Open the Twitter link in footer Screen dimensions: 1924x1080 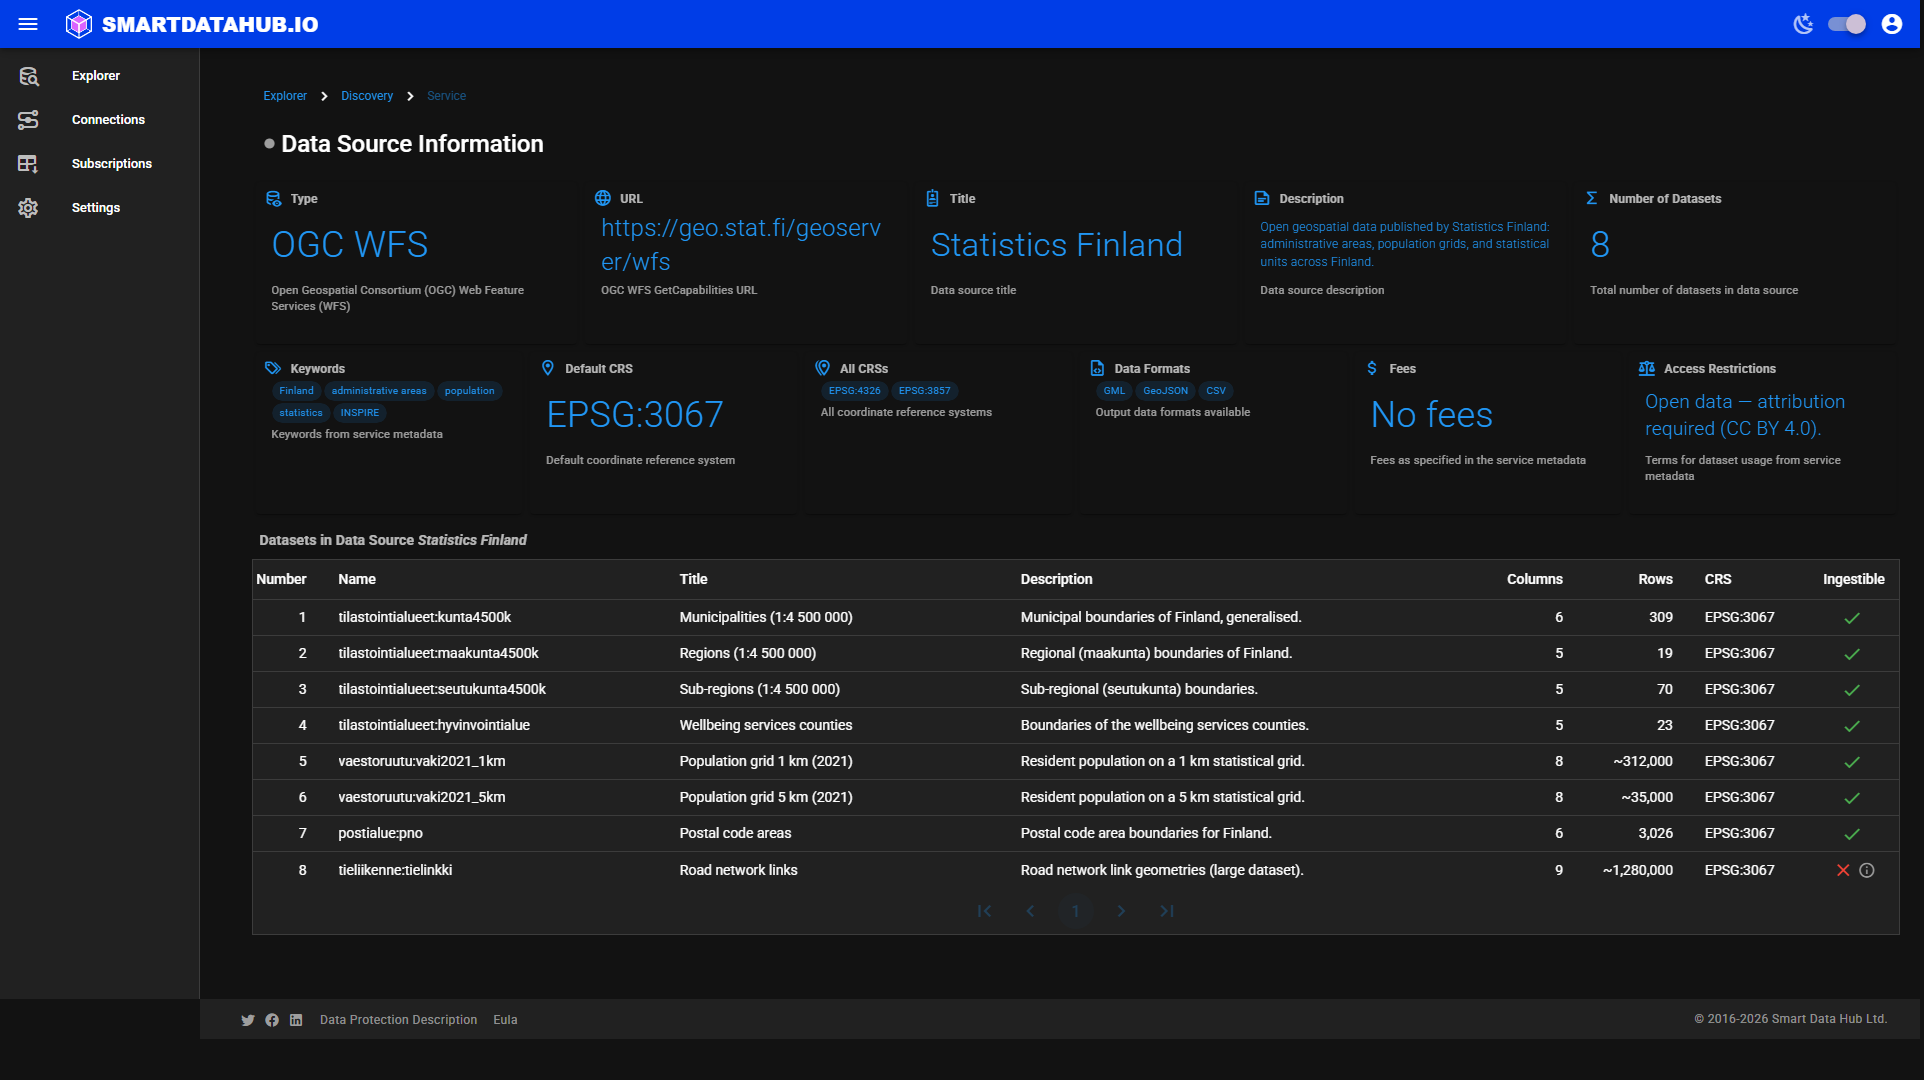tap(248, 1020)
